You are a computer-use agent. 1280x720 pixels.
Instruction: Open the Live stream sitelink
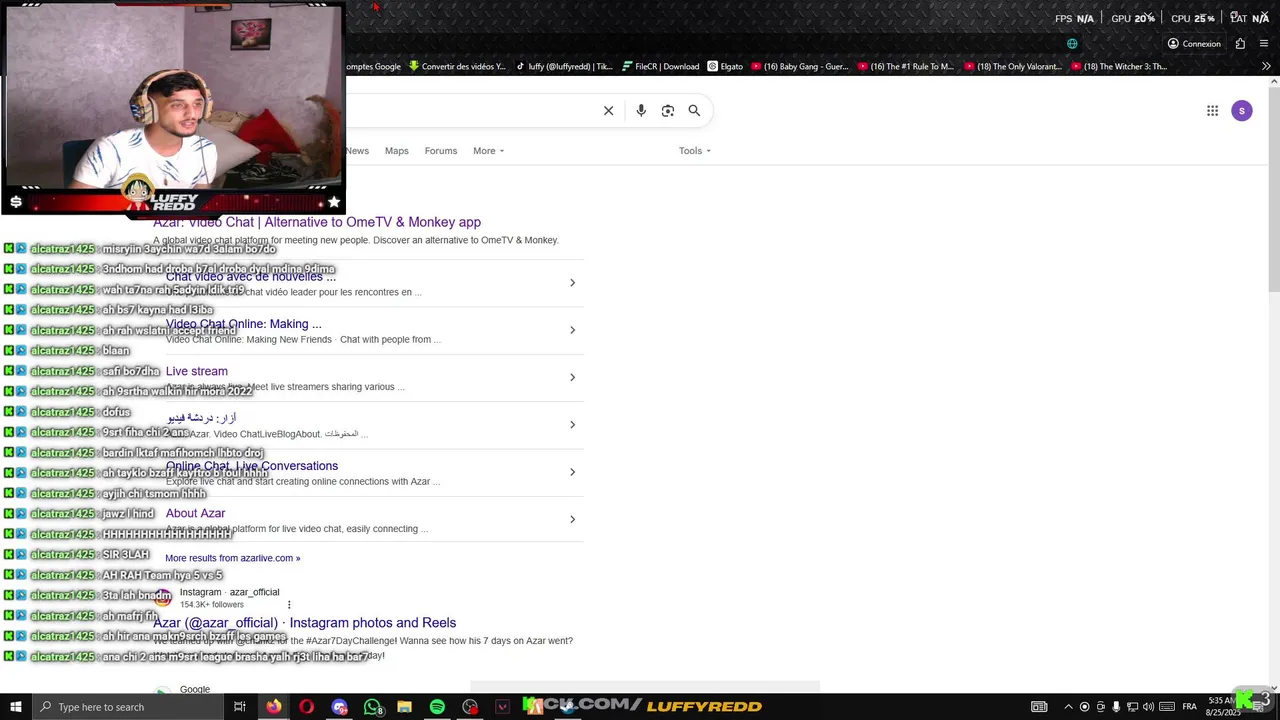point(197,371)
